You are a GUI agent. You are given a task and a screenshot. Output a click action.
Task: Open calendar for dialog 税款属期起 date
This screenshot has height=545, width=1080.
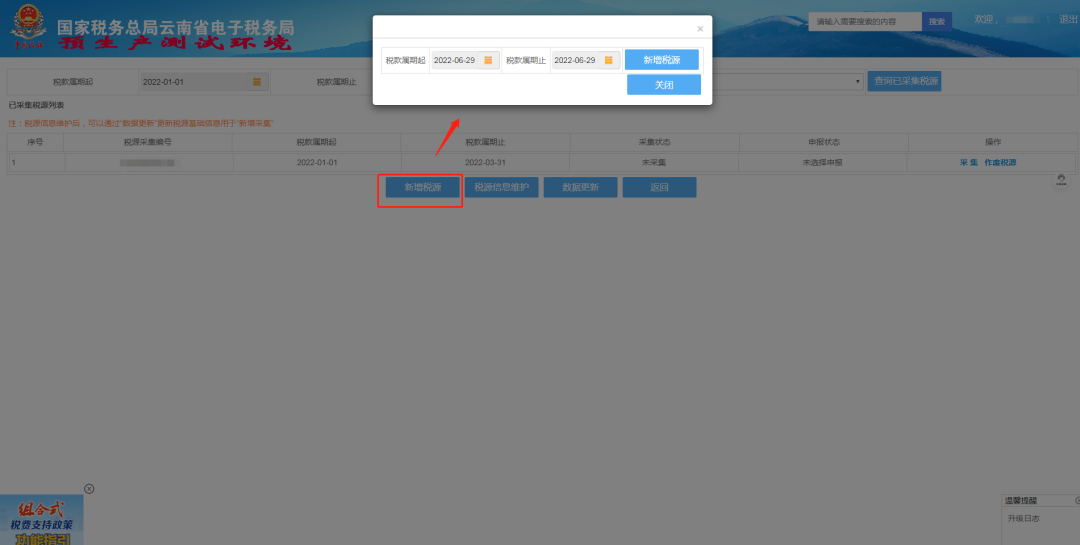[x=488, y=61]
